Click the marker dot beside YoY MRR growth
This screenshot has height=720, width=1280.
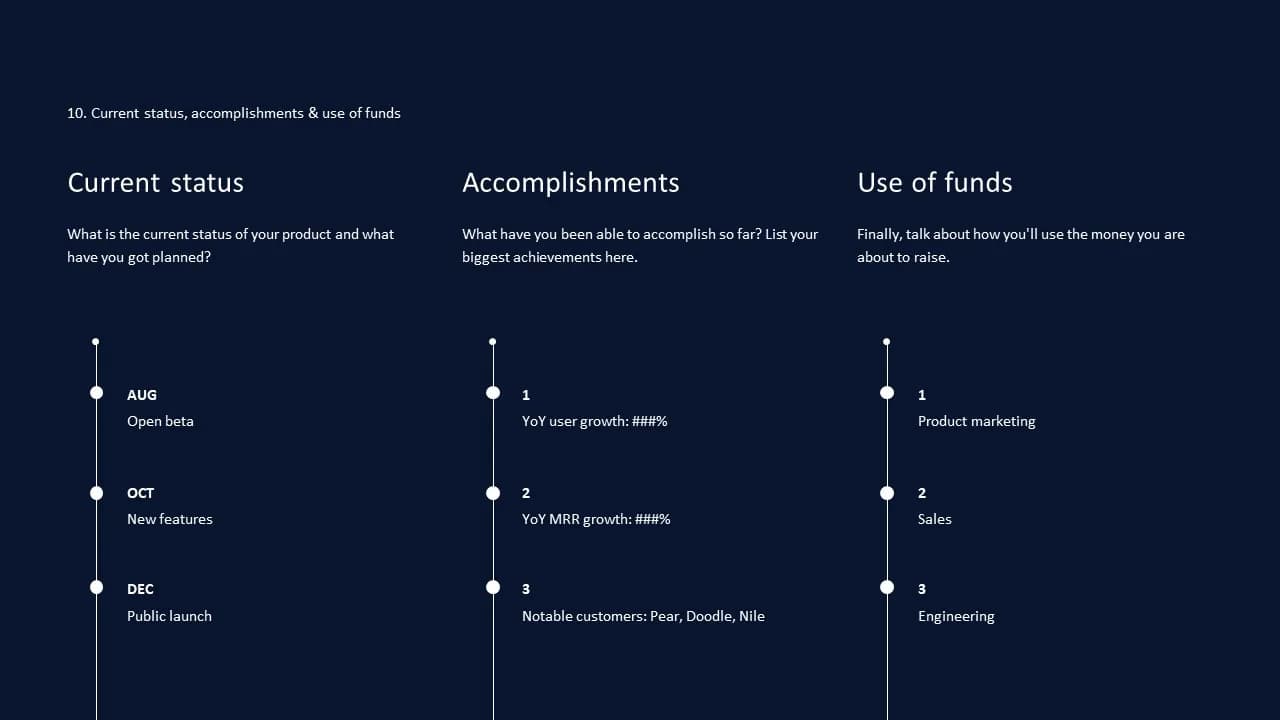[x=493, y=493]
